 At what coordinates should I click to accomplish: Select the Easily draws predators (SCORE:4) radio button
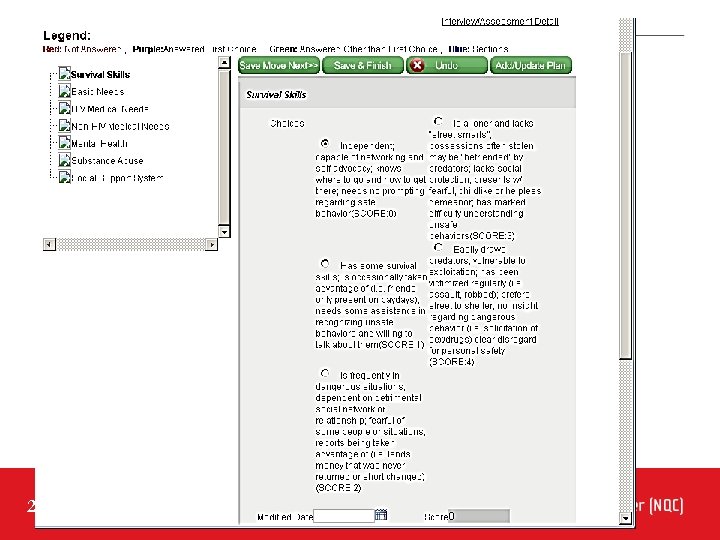tap(438, 248)
